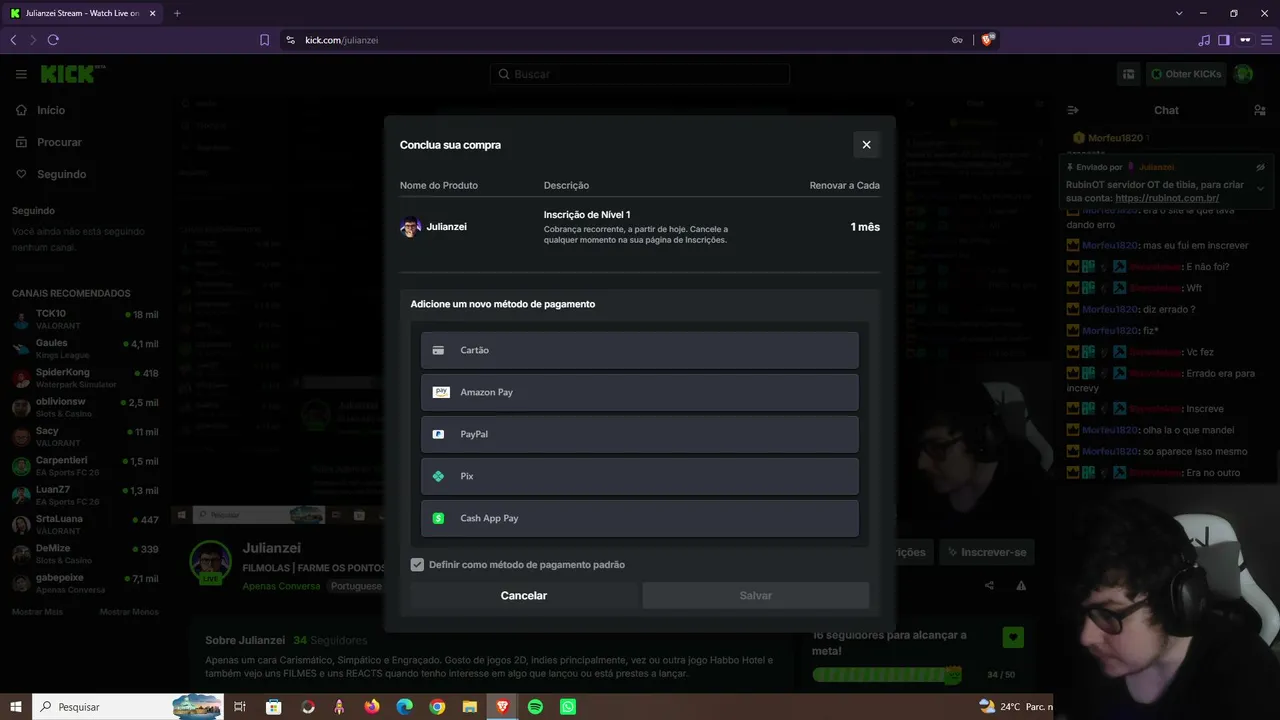Choose Cash App Pay option
Viewport: 1280px width, 720px height.
click(x=640, y=518)
